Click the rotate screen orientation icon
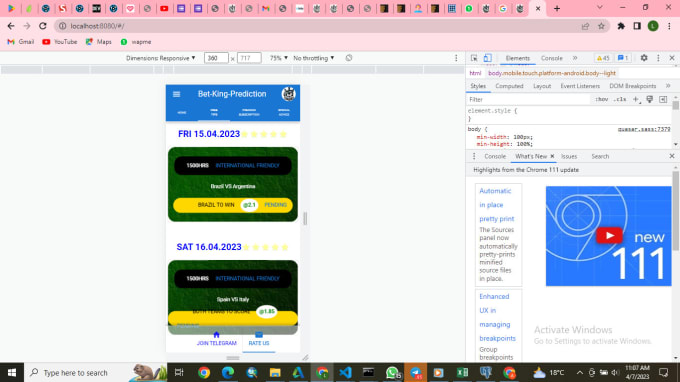Image resolution: width=680 pixels, height=382 pixels. tap(349, 58)
